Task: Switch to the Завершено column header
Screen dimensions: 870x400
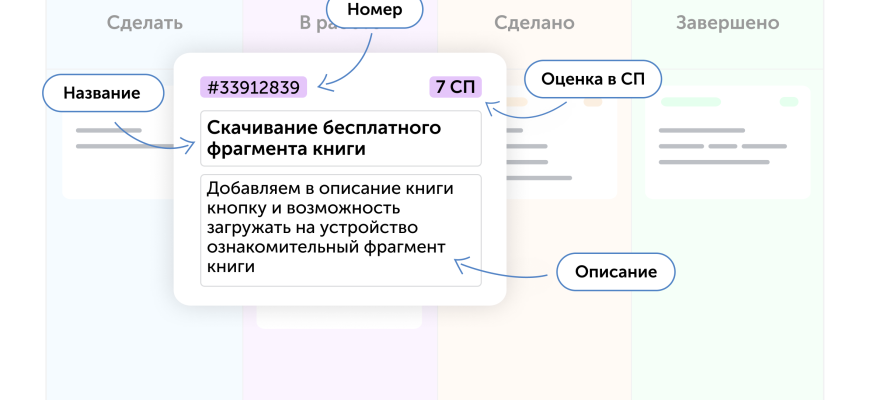Action: click(727, 22)
